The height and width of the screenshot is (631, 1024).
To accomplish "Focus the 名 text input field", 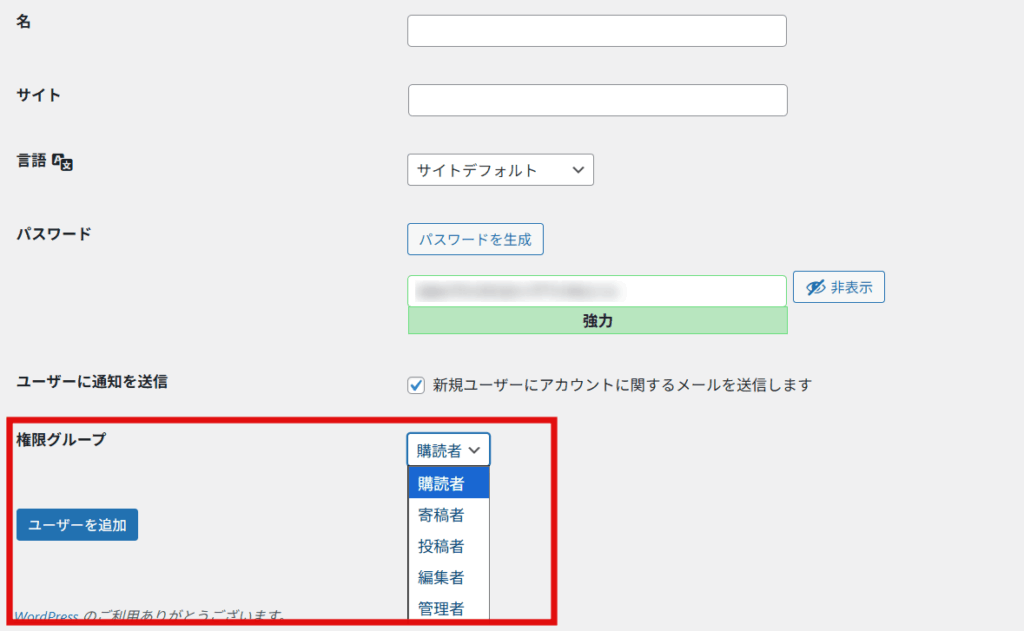I will pos(596,31).
